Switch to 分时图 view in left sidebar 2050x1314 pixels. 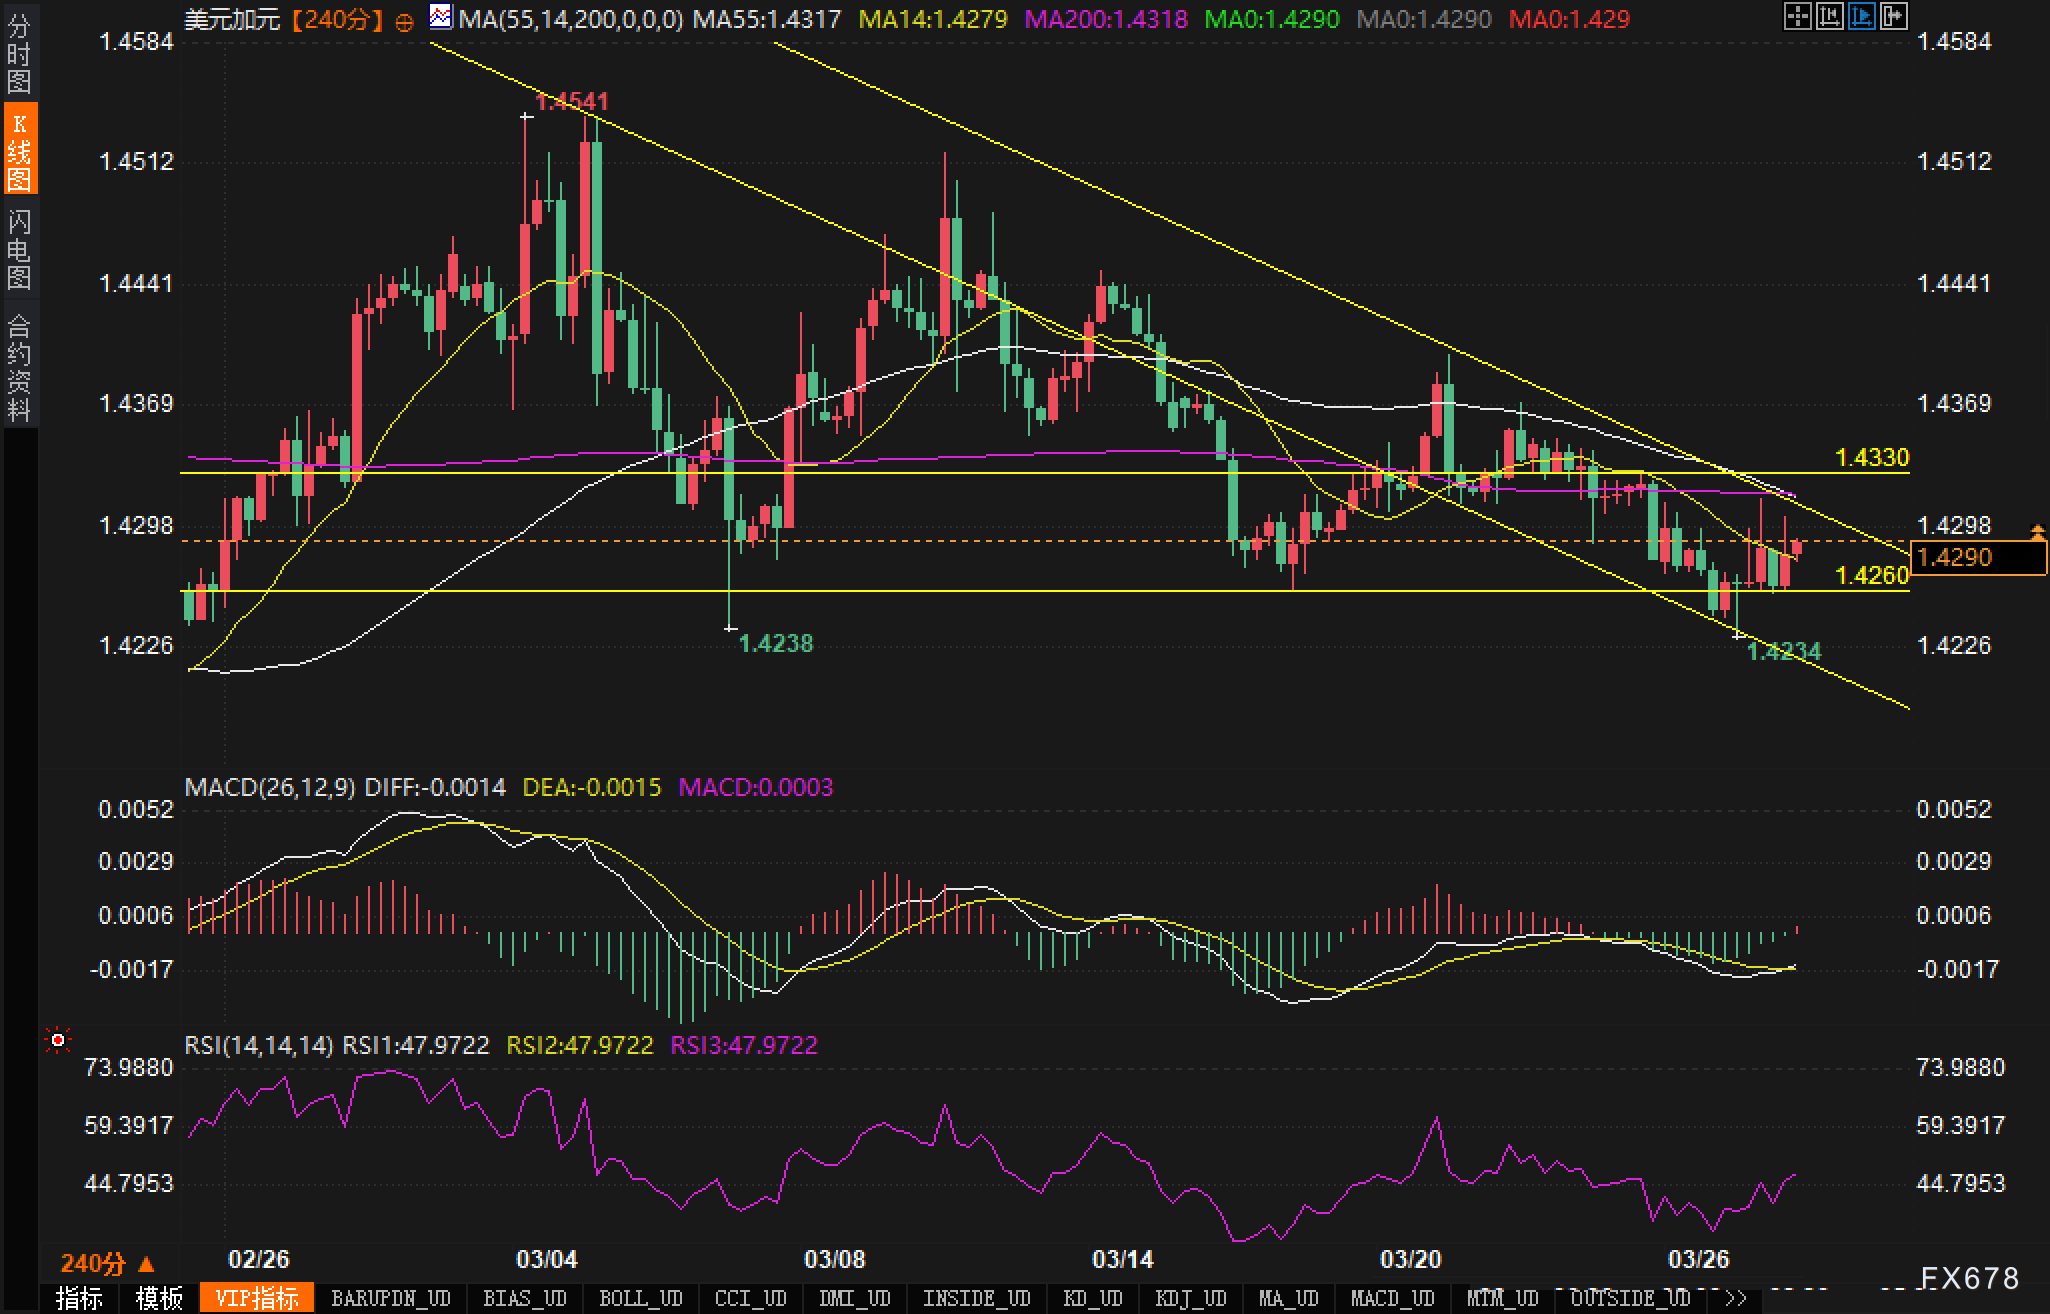[x=18, y=53]
